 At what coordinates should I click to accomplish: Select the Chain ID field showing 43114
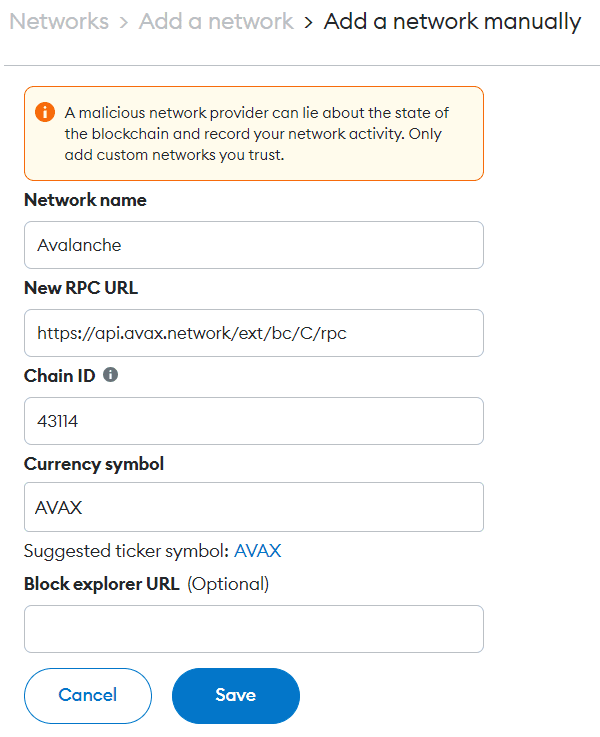click(x=253, y=421)
